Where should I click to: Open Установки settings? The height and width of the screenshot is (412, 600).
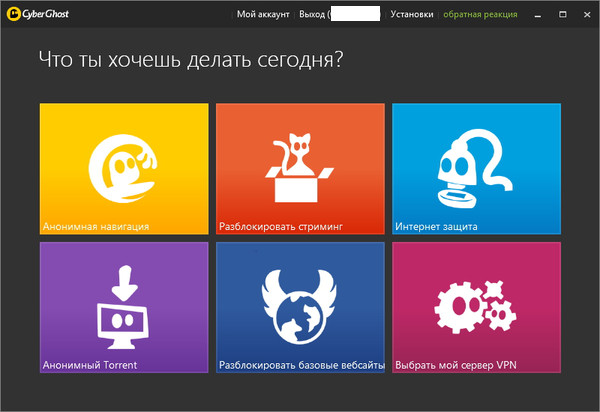point(412,15)
